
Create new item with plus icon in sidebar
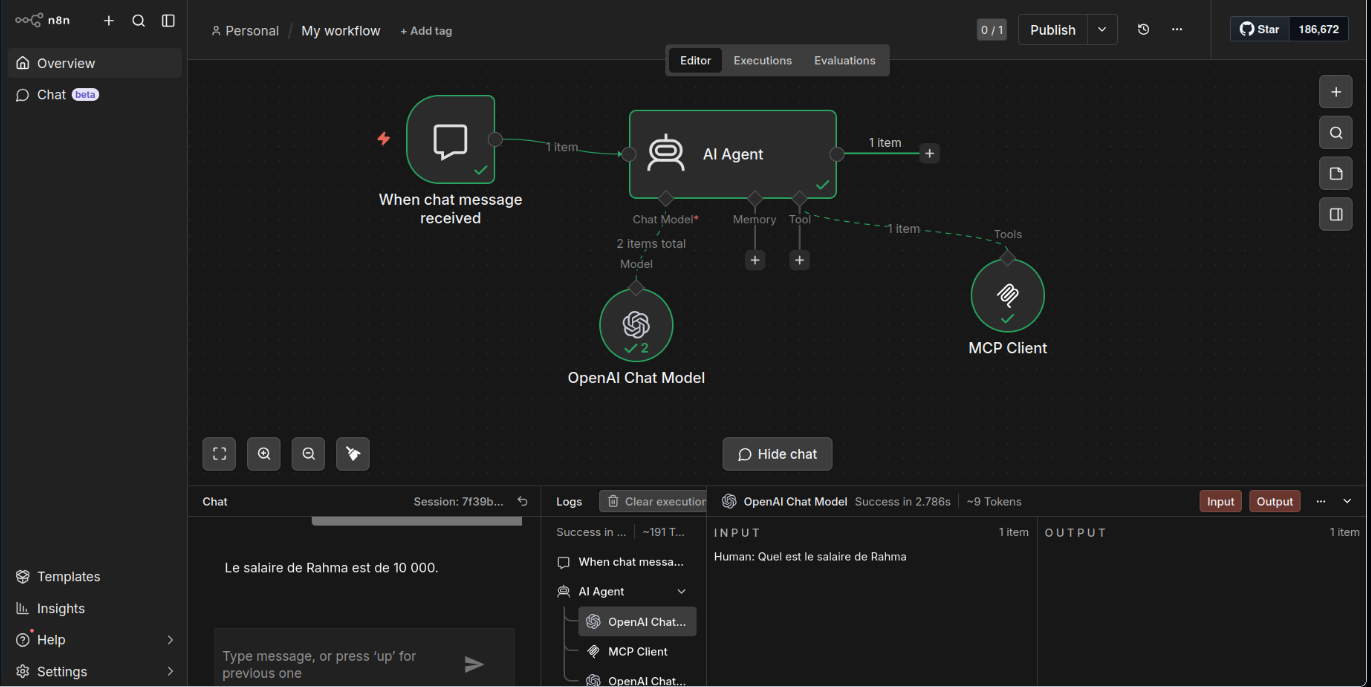109,20
